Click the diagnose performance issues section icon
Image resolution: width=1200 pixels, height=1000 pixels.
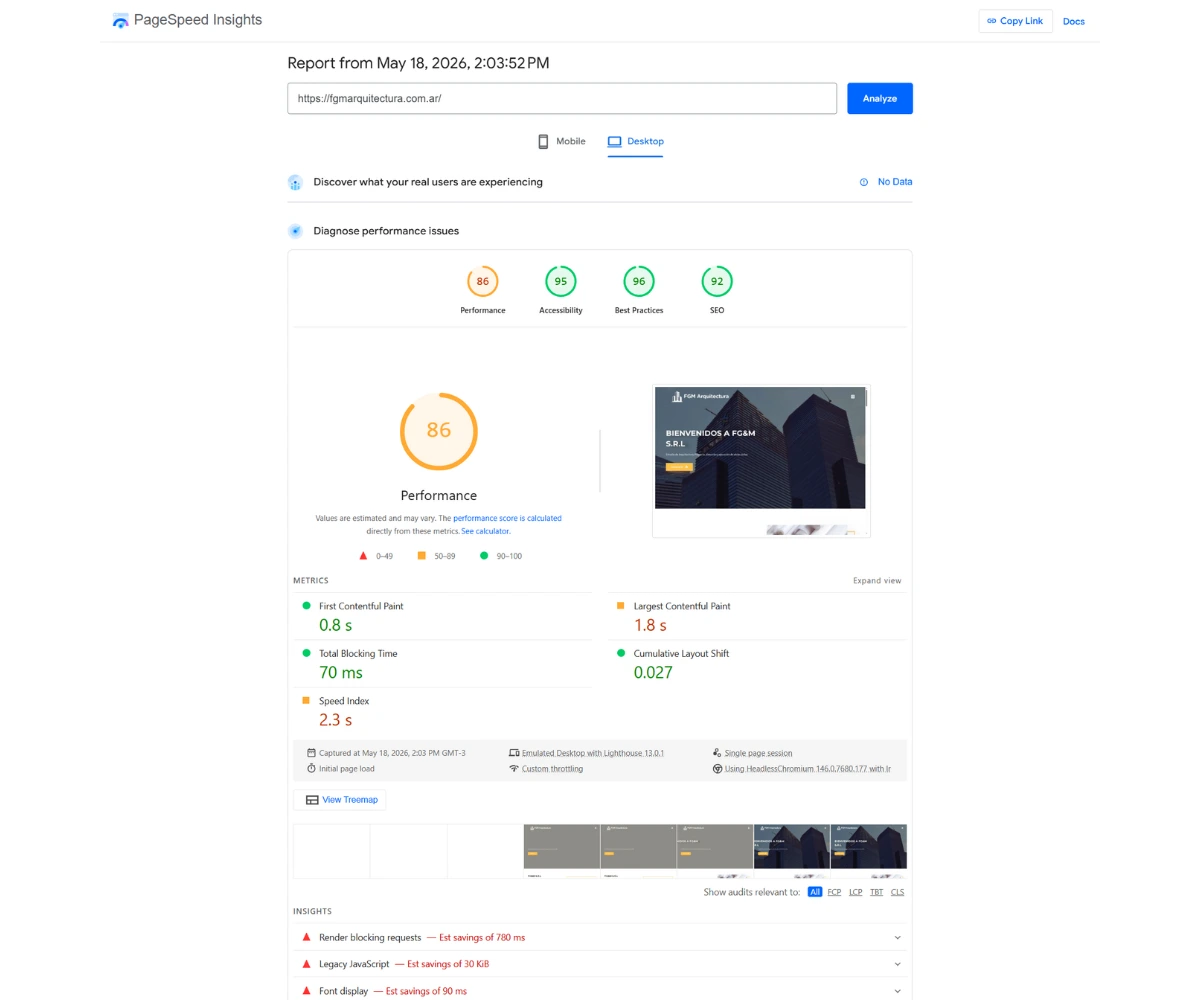[x=295, y=231]
